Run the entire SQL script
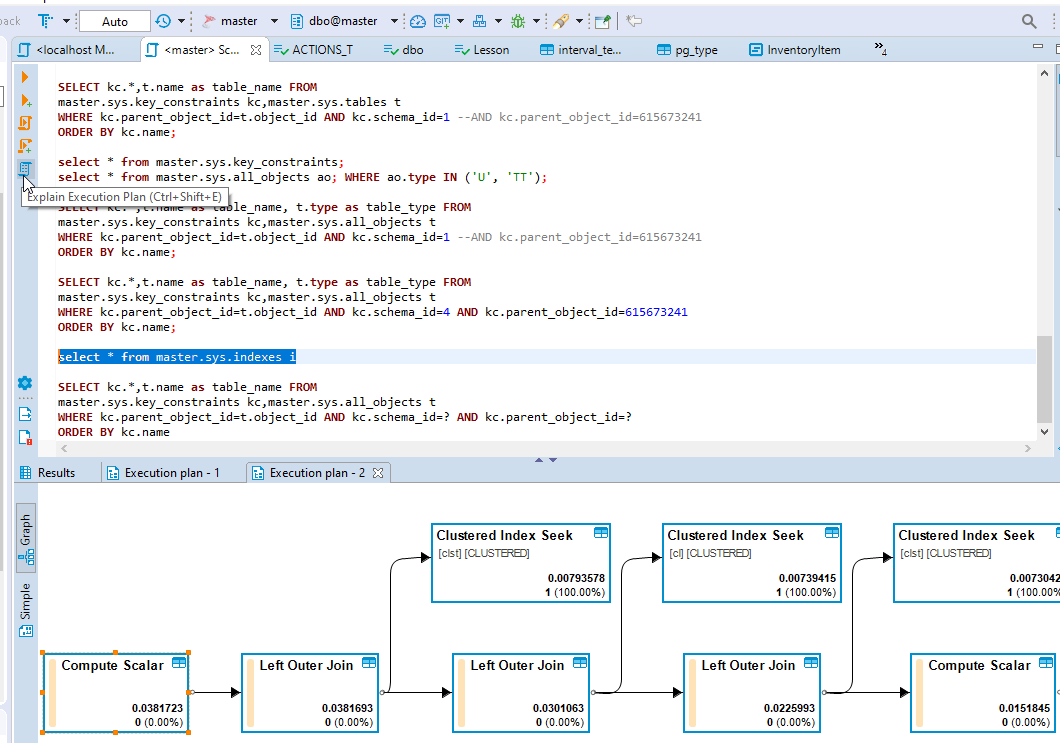This screenshot has height=743, width=1060. [24, 123]
